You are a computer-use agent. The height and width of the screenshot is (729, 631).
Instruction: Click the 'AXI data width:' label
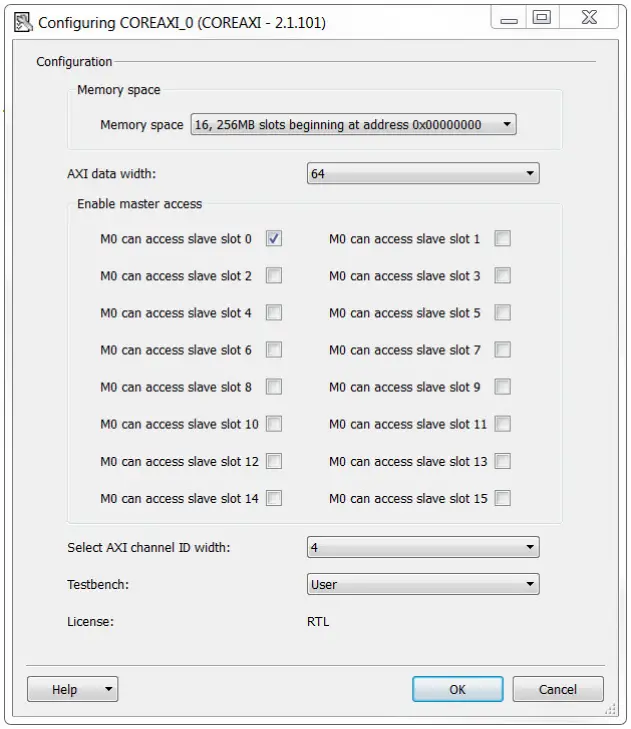tap(112, 174)
